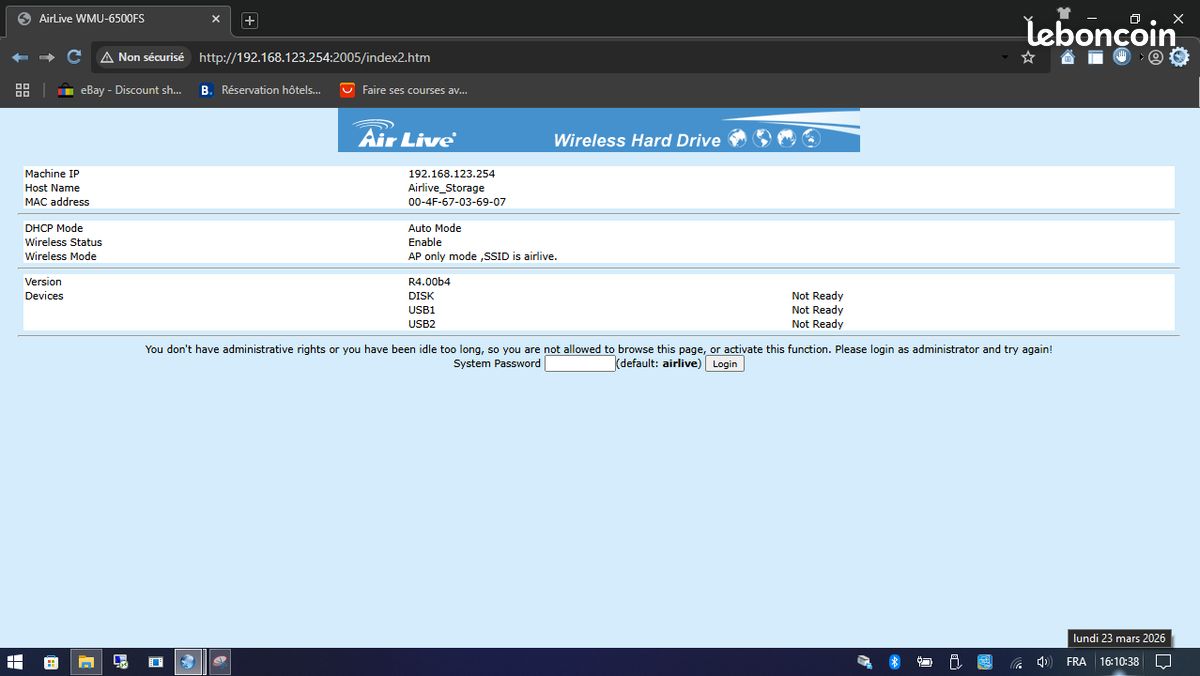Bookmark this page with the star icon
This screenshot has width=1200, height=676.
click(x=1028, y=58)
